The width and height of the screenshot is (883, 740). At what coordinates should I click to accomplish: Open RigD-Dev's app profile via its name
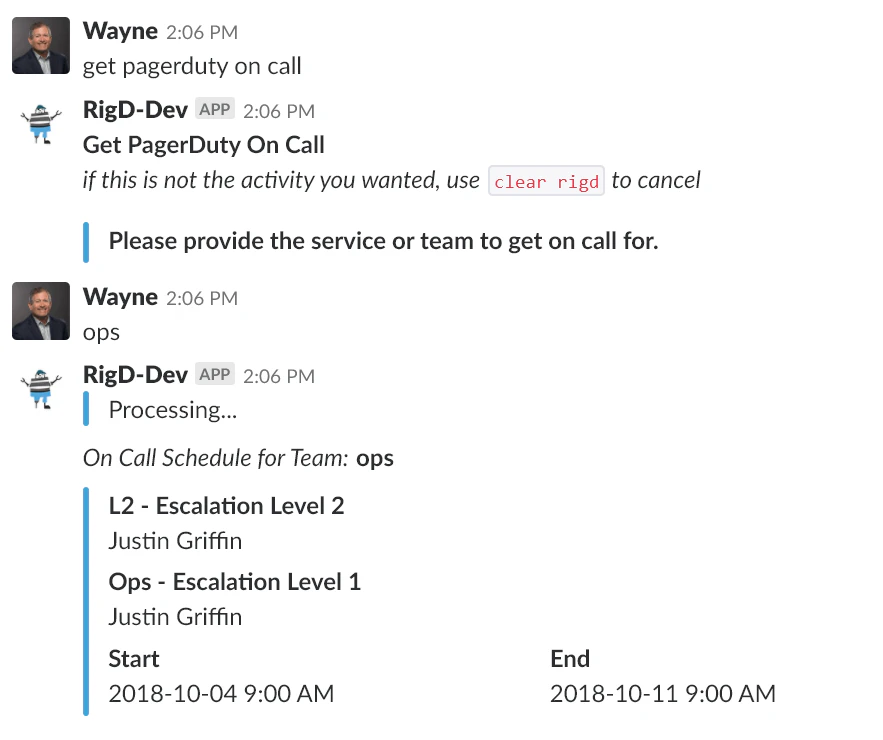tap(134, 109)
